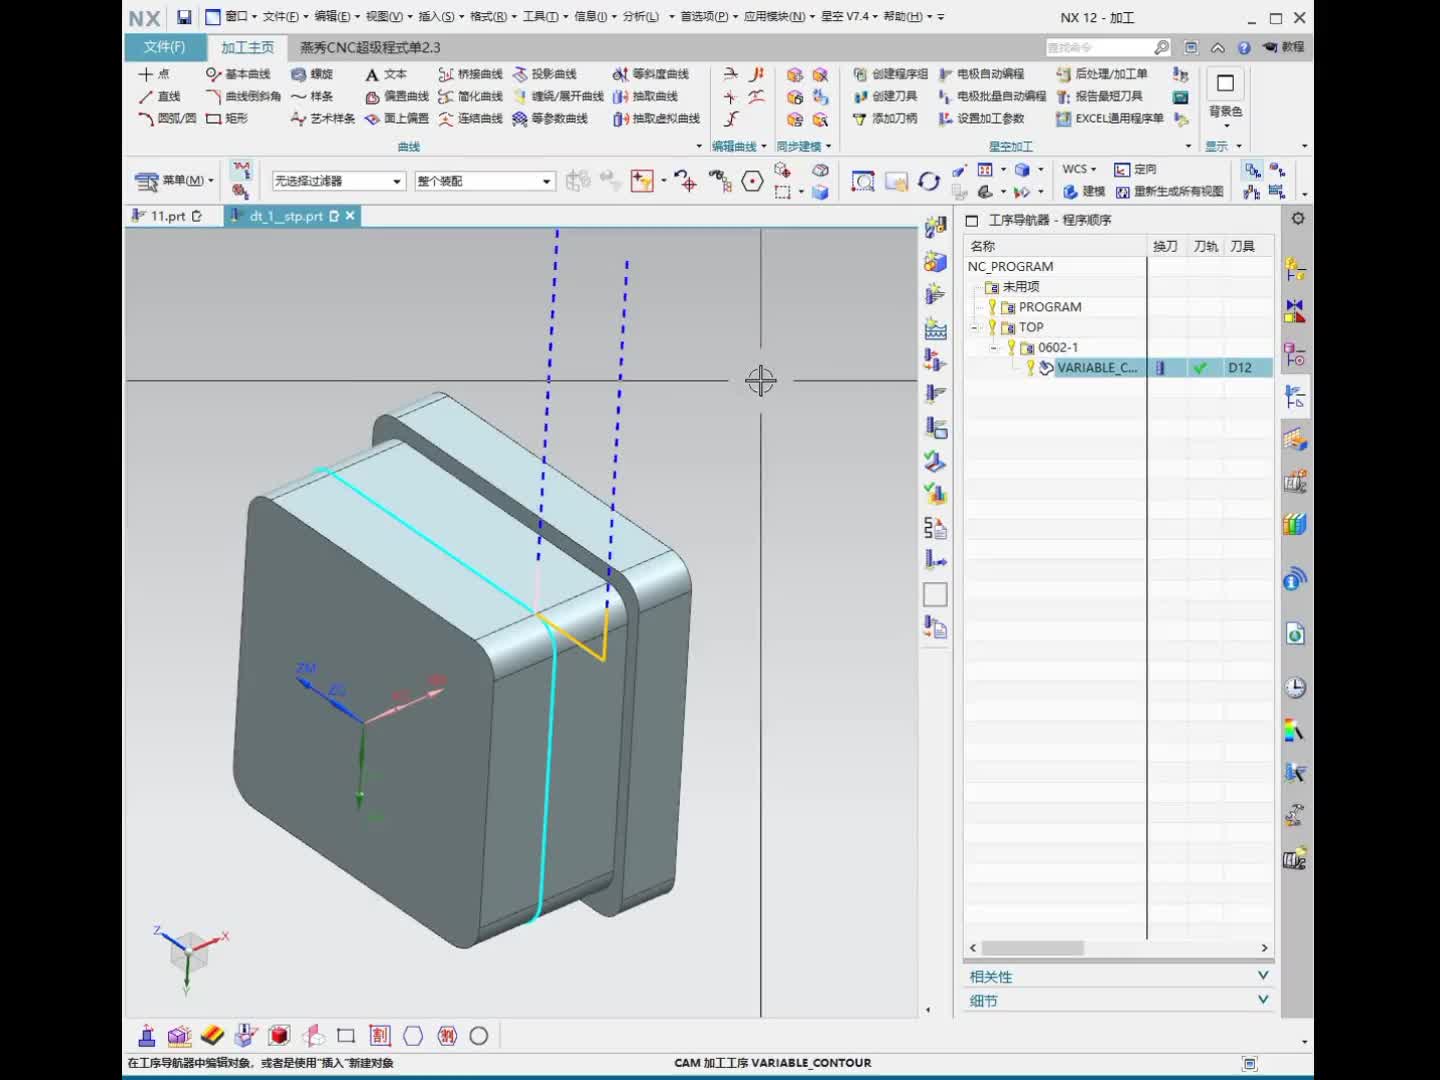Collapse the TOP program group
The image size is (1440, 1080).
coord(975,327)
